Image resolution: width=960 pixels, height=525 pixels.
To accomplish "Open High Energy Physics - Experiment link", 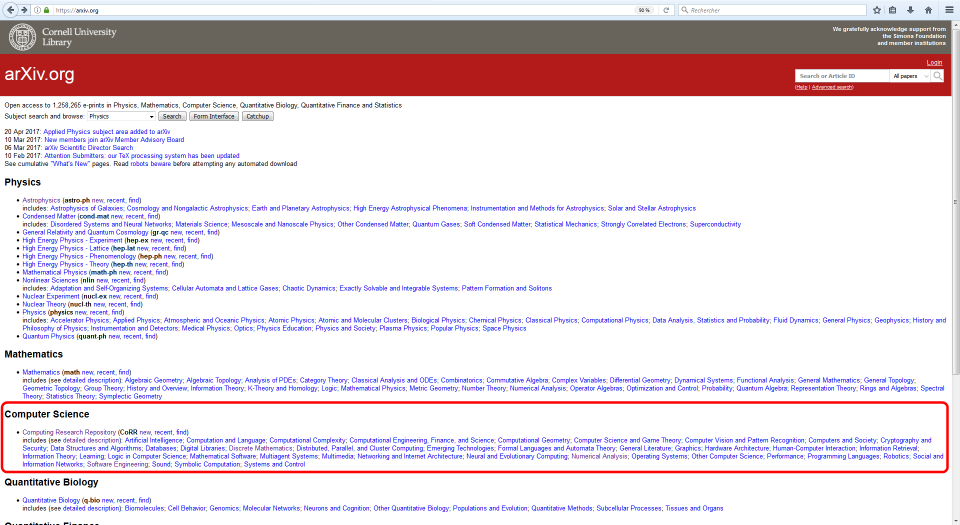I will pos(72,240).
